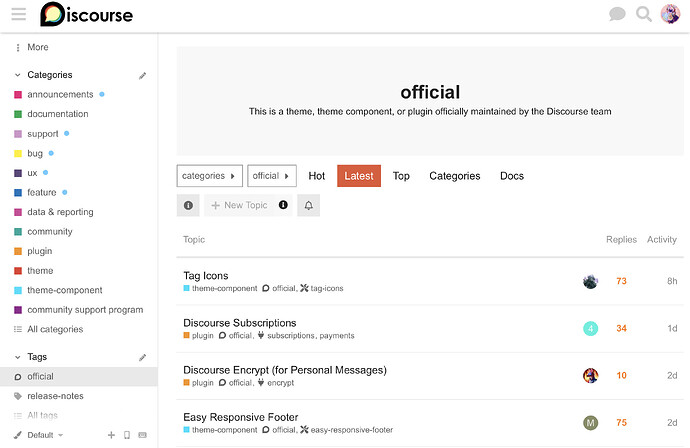Open the Discourse Subscriptions topic
The height and width of the screenshot is (448, 690).
239,323
